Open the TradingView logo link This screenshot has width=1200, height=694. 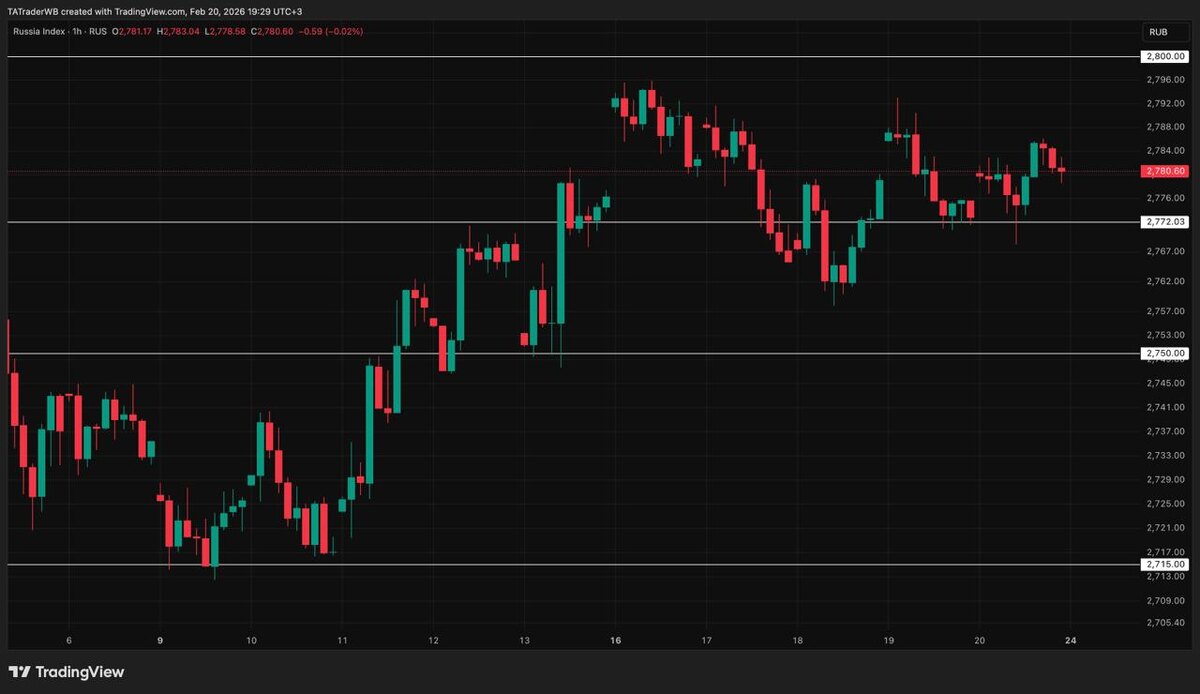coord(66,672)
